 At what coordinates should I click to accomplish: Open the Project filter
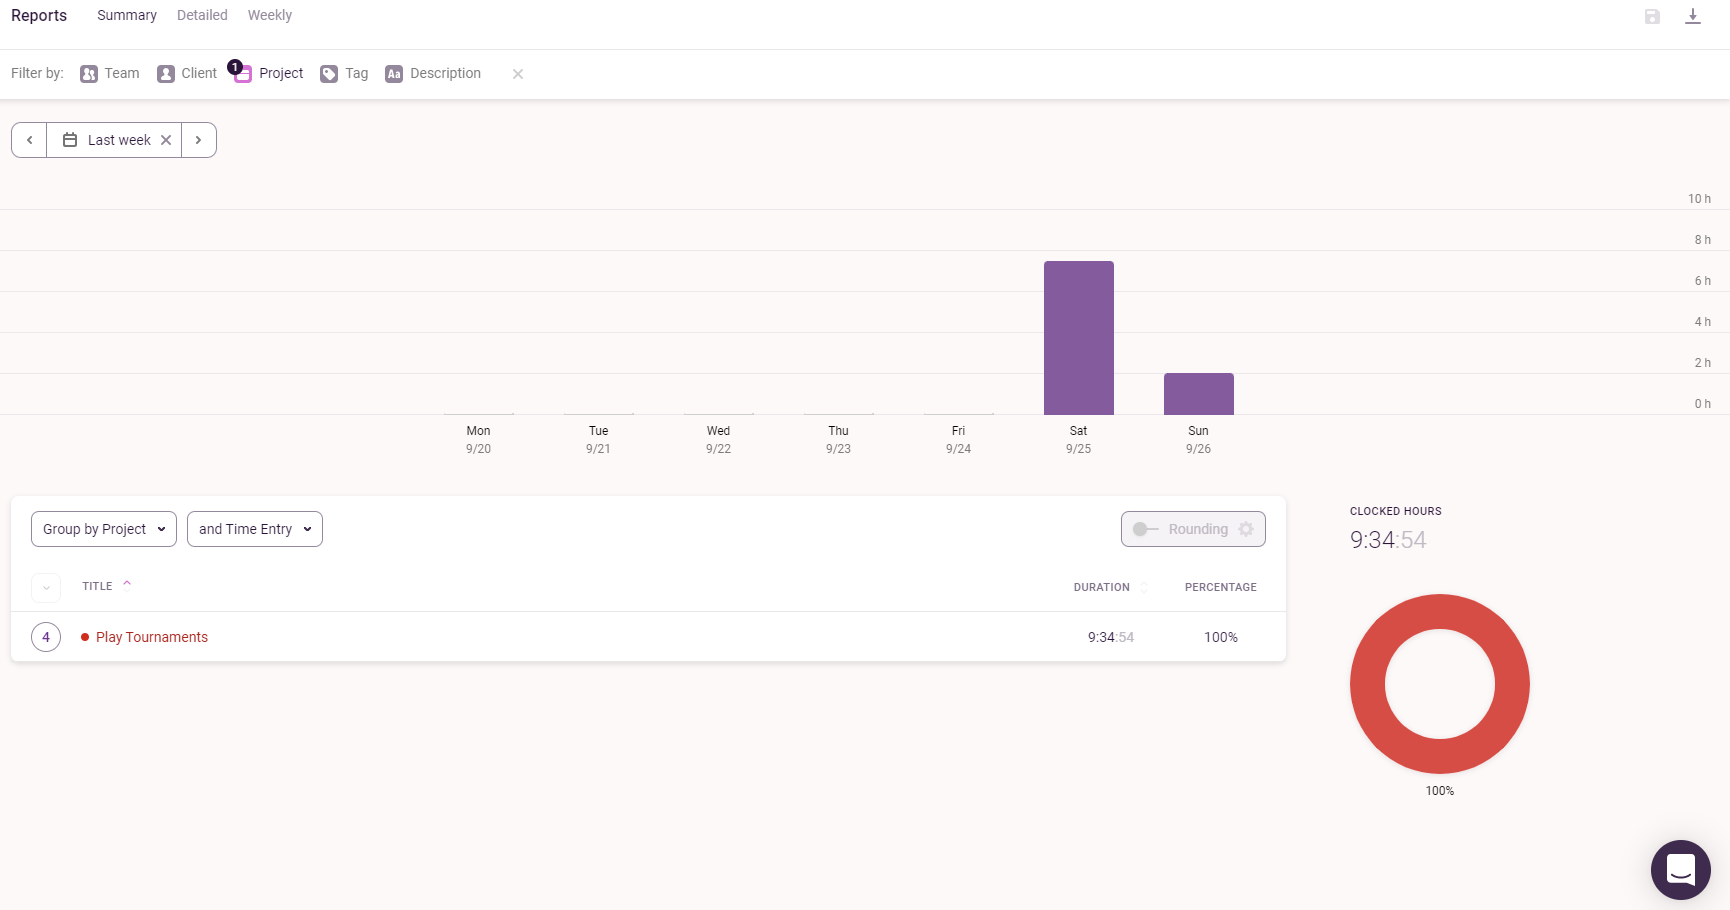(268, 73)
